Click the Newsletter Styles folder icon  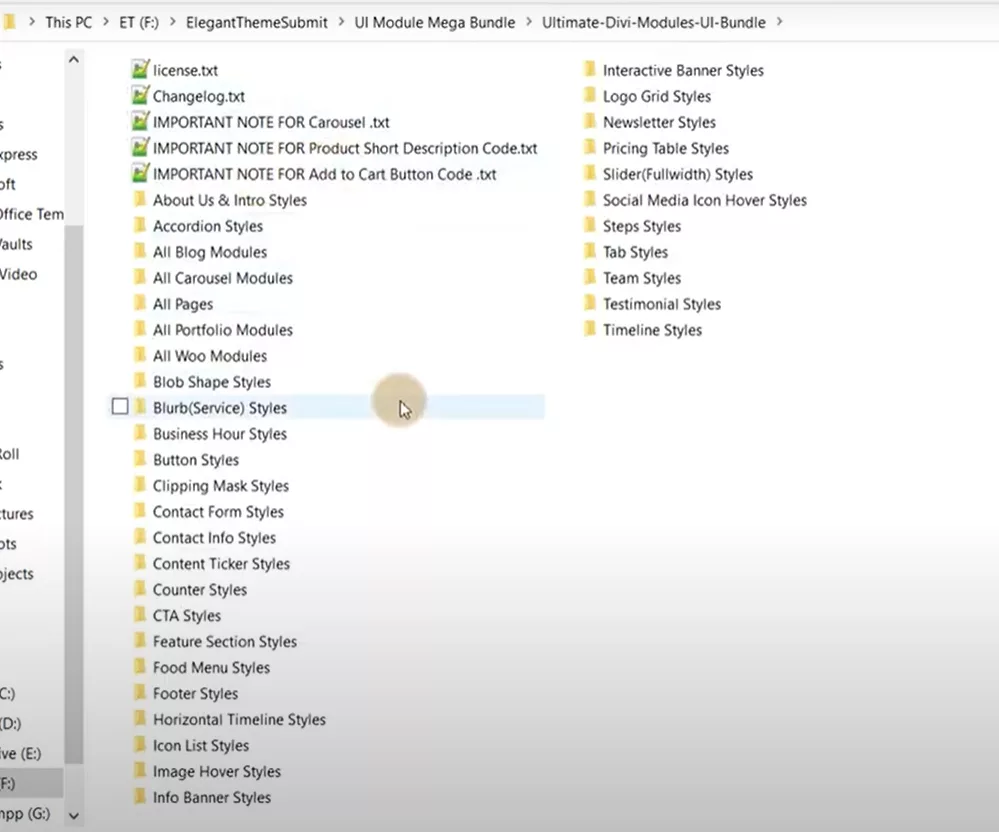coord(590,122)
